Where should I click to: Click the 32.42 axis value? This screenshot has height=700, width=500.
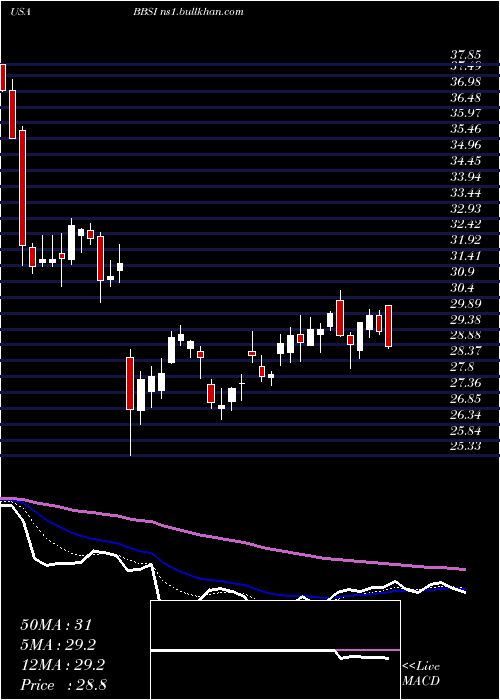[466, 224]
